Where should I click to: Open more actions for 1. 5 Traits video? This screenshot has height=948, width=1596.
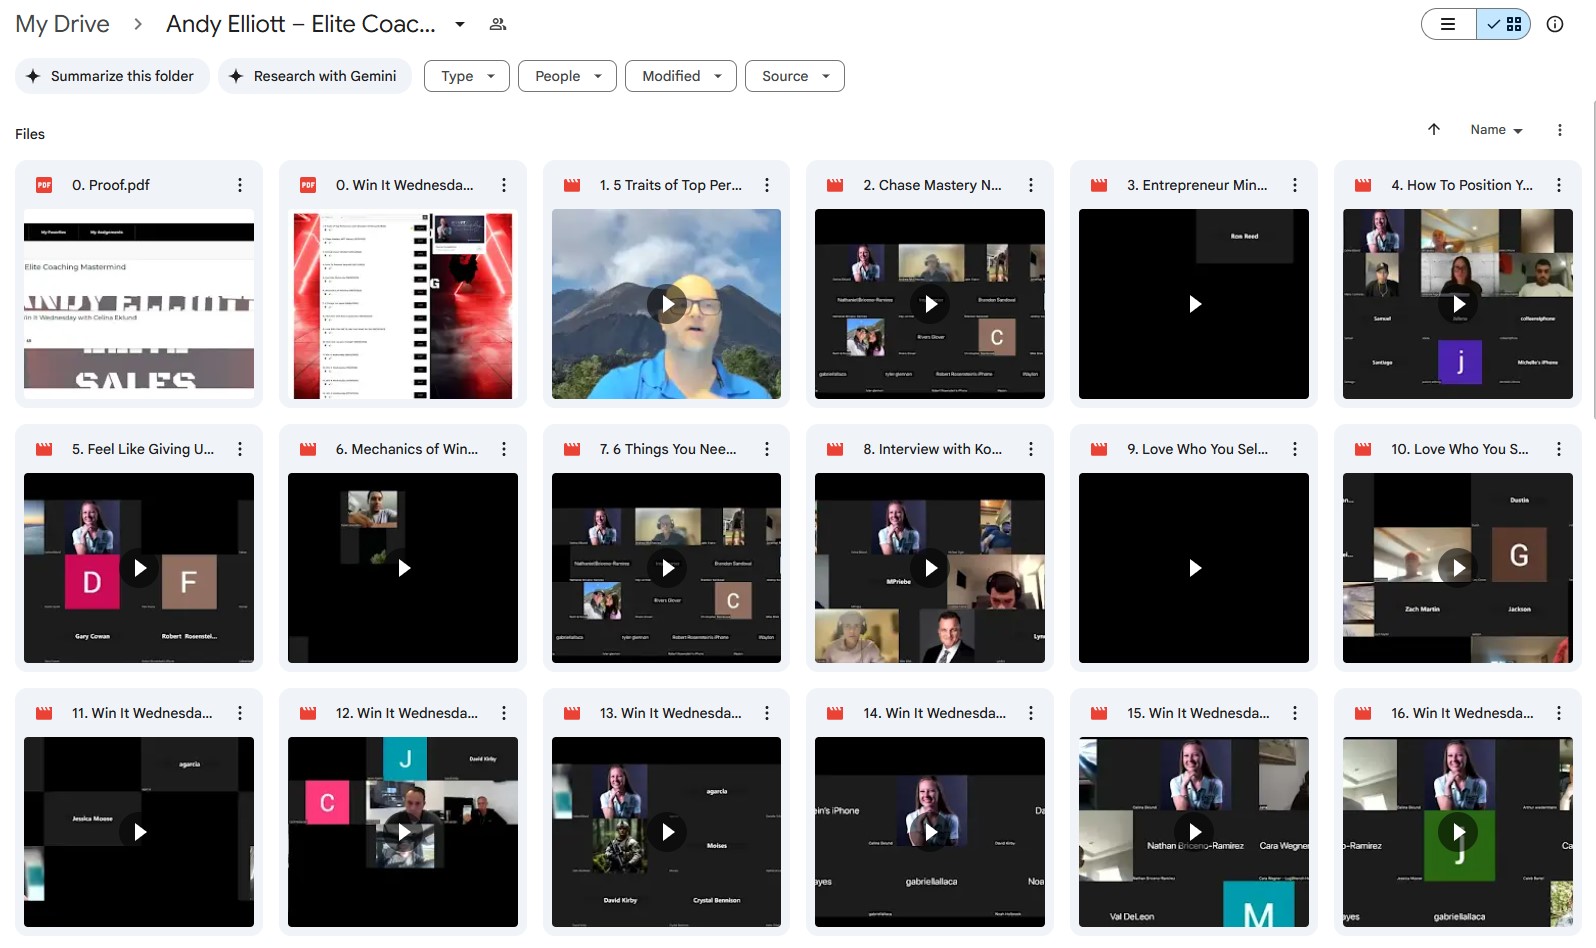click(767, 185)
